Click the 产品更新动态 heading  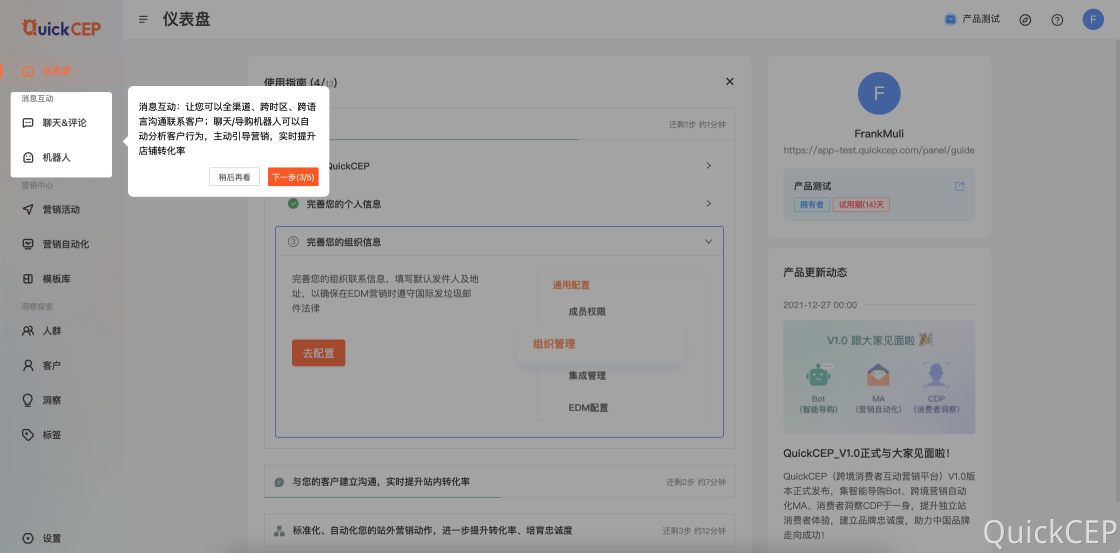tap(815, 272)
